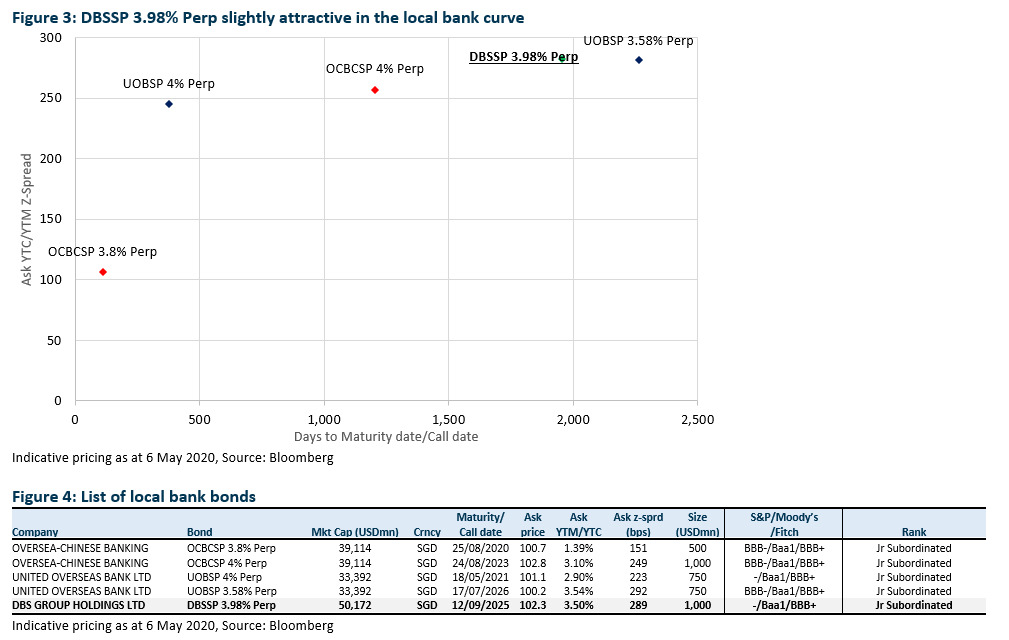
Task: Click the call date "17/07/2026"
Action: (x=480, y=591)
